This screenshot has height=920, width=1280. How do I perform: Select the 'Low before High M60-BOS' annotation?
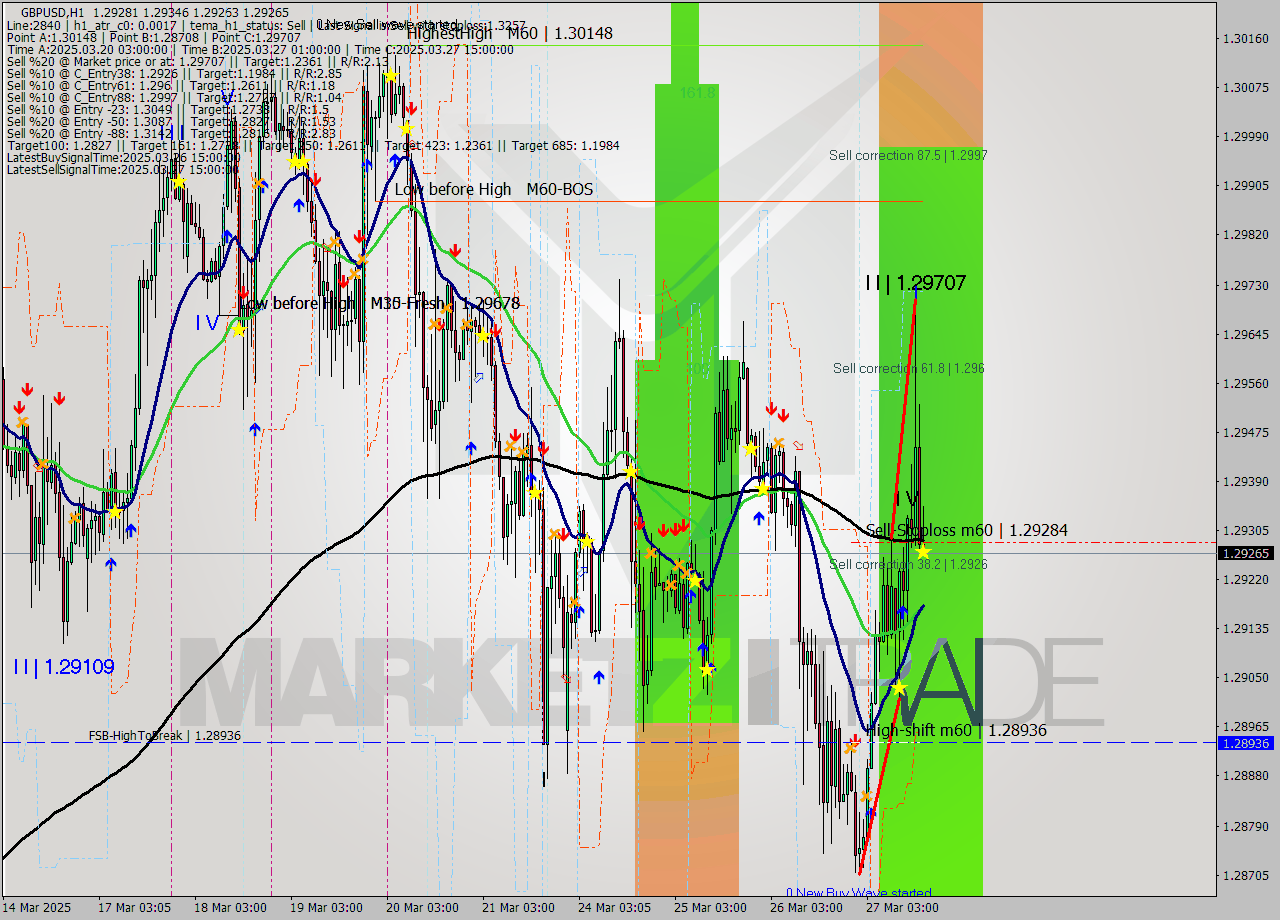coord(496,189)
